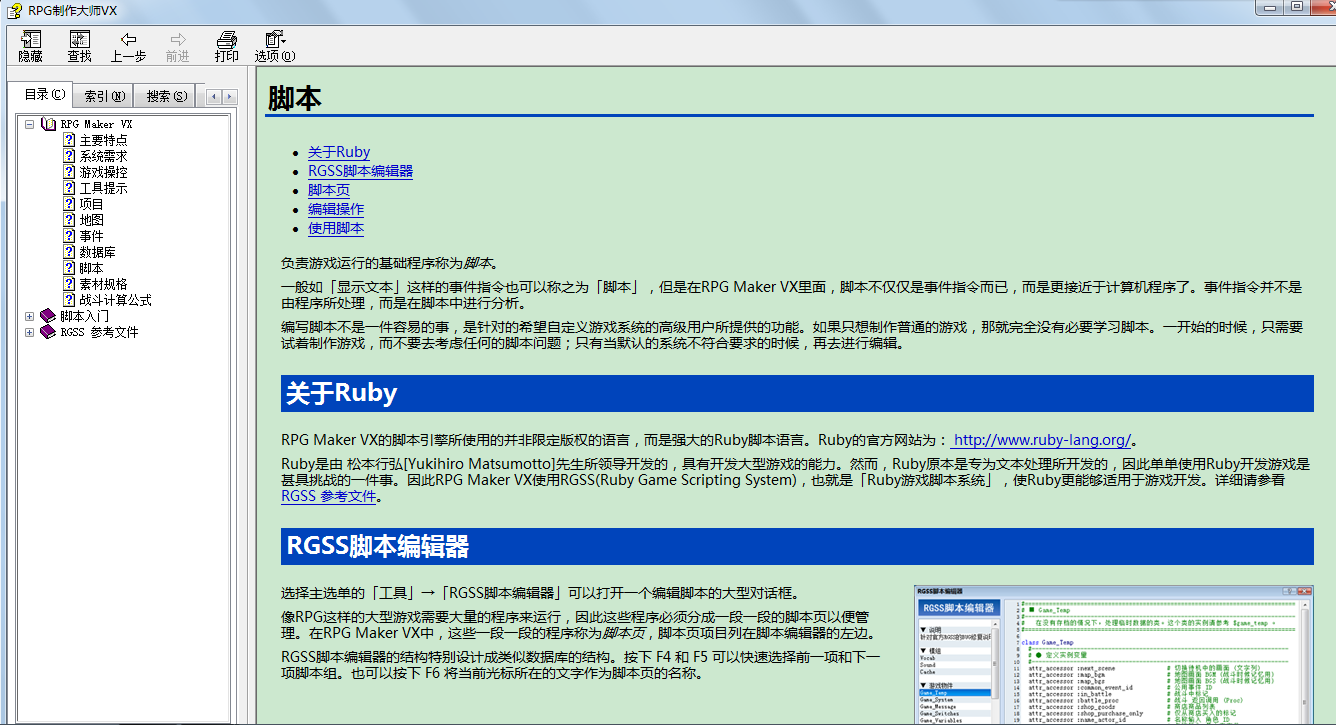Jump to the 编辑操作 anchor link

pyautogui.click(x=336, y=209)
